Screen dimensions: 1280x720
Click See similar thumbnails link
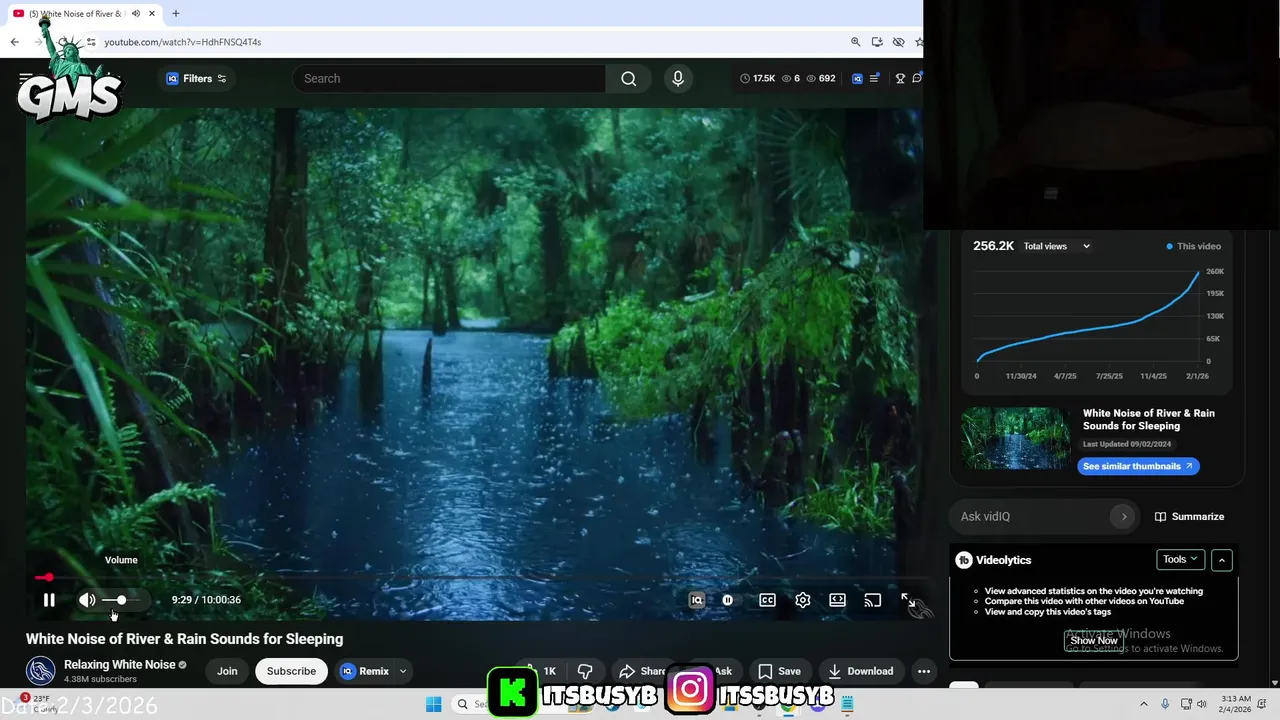tap(1138, 466)
